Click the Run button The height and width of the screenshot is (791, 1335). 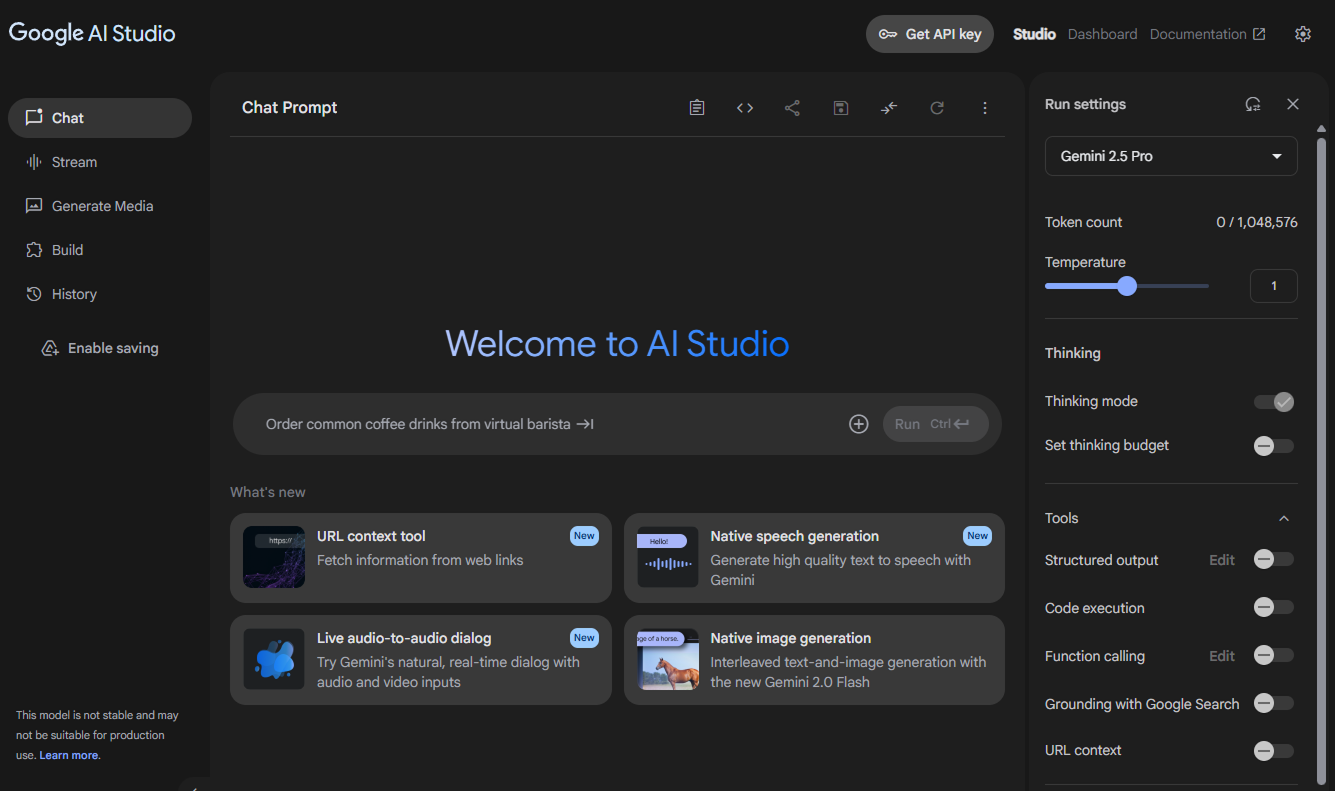[935, 424]
